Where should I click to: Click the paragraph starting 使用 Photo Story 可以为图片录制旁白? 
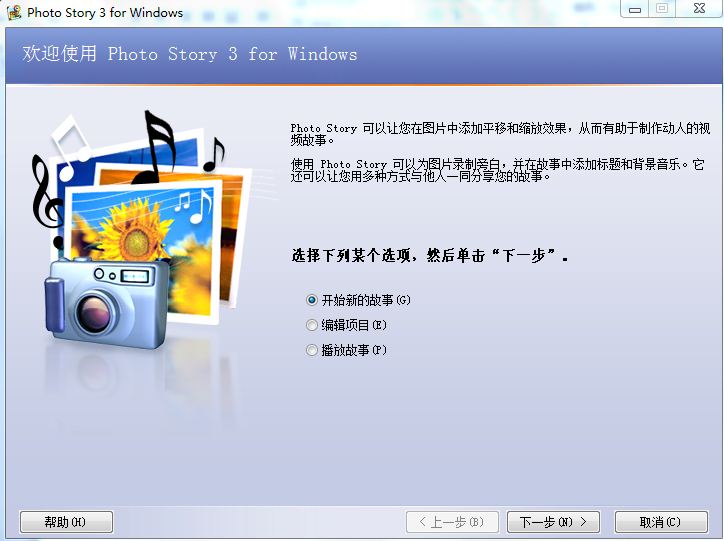tap(497, 170)
